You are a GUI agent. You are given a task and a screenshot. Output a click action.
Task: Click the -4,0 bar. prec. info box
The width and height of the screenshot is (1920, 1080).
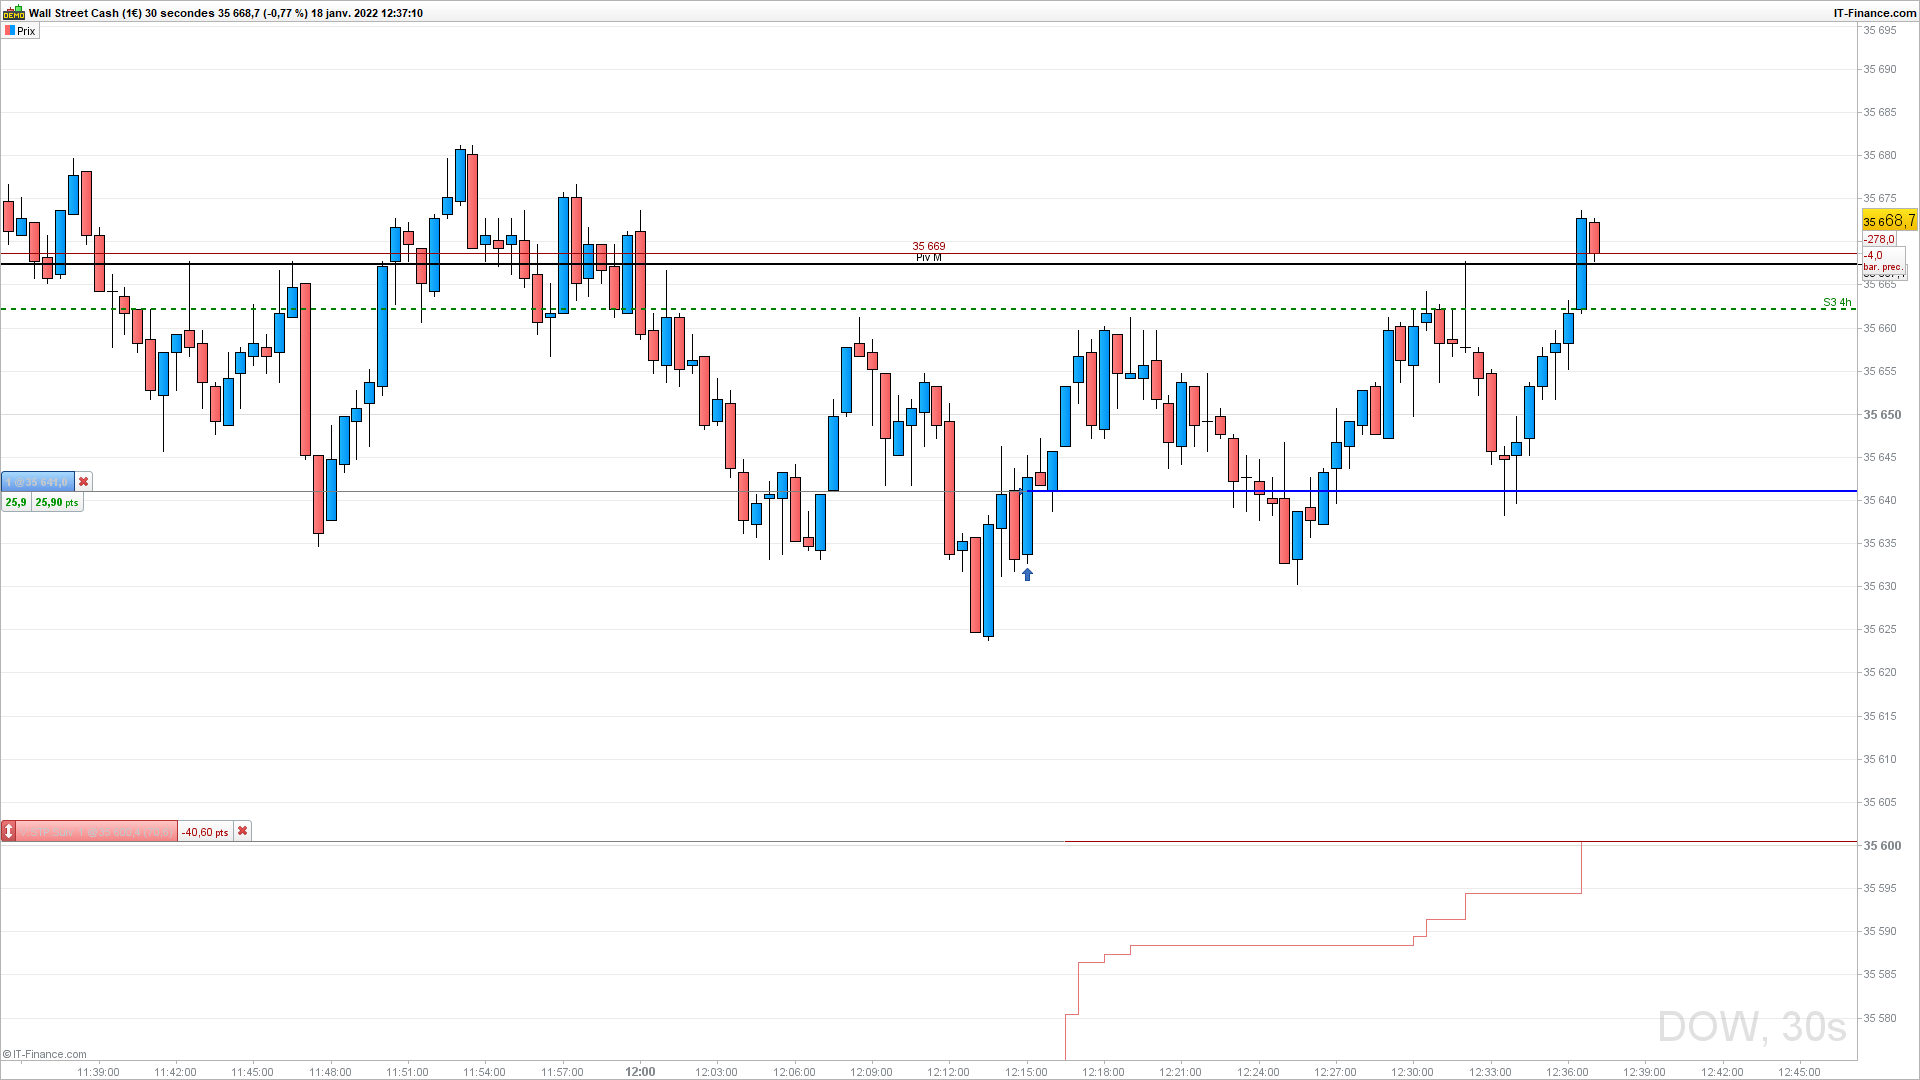[1883, 261]
